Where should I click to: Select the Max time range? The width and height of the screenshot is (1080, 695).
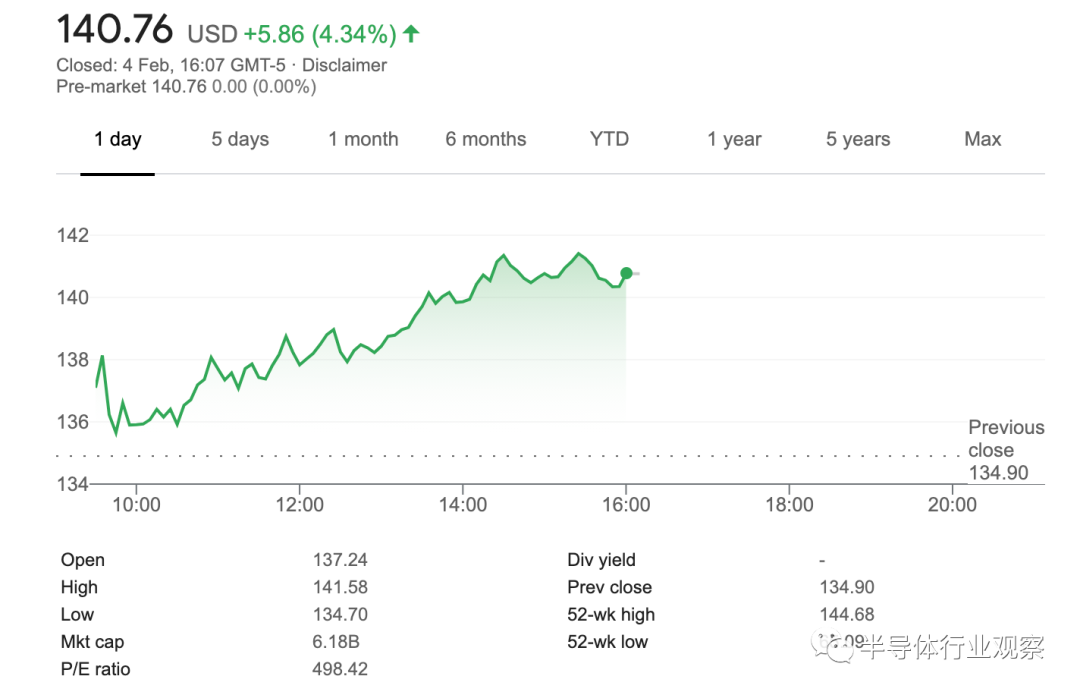click(982, 140)
